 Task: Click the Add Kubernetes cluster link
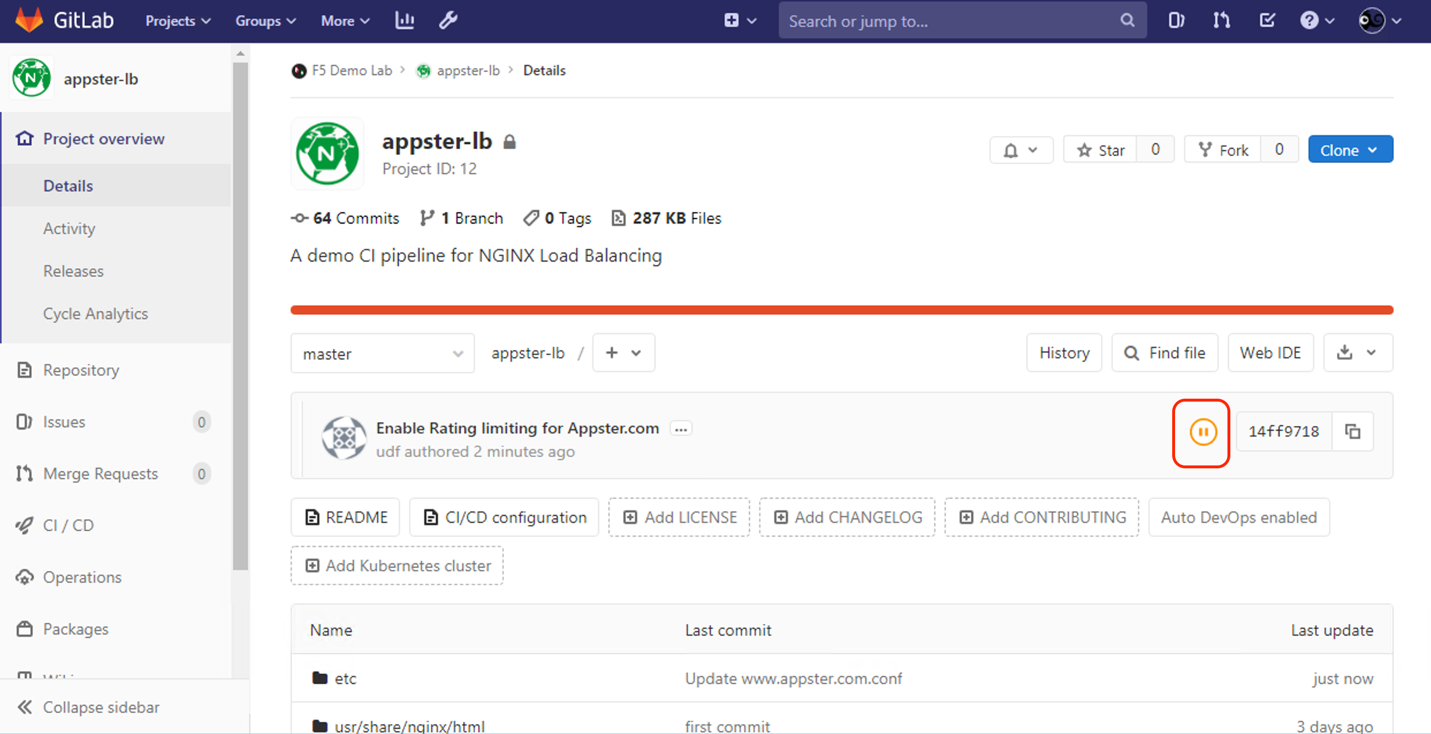coord(397,565)
